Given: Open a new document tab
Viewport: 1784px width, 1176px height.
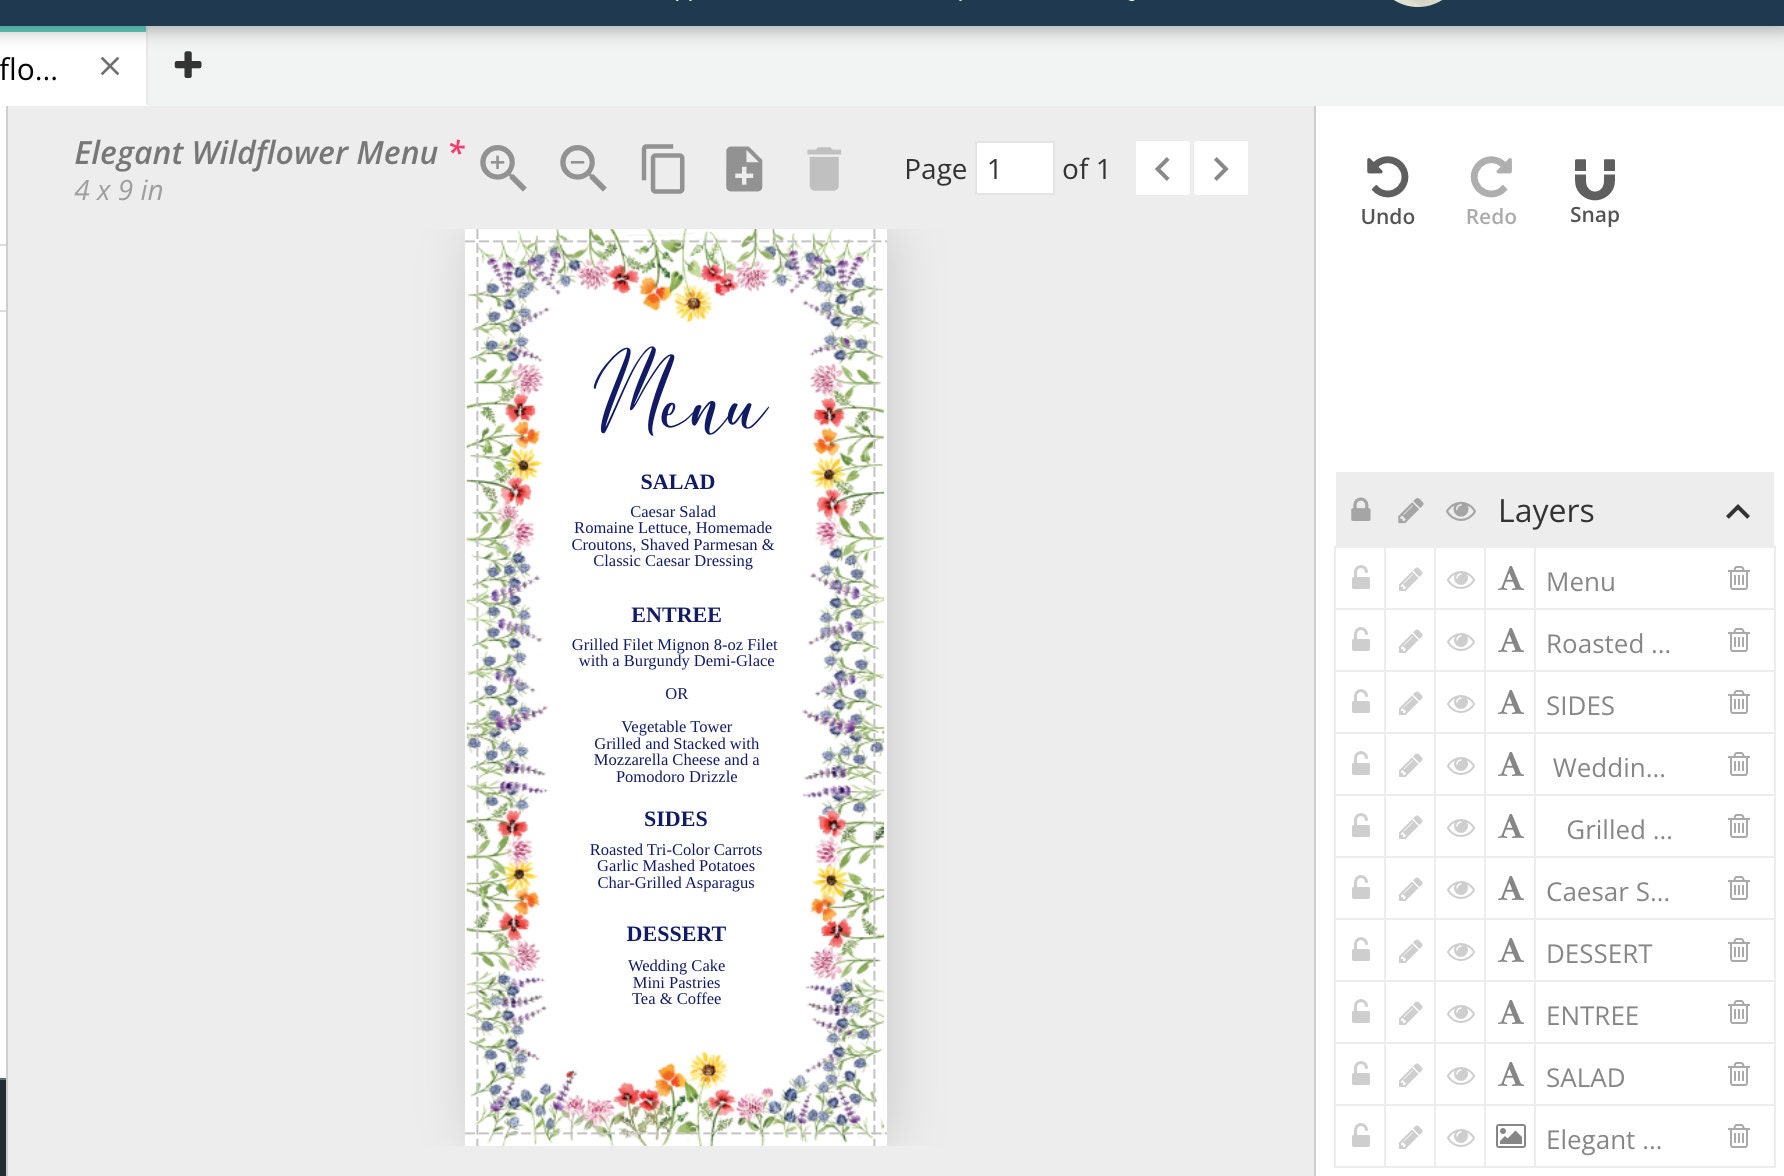Looking at the screenshot, I should pyautogui.click(x=189, y=66).
